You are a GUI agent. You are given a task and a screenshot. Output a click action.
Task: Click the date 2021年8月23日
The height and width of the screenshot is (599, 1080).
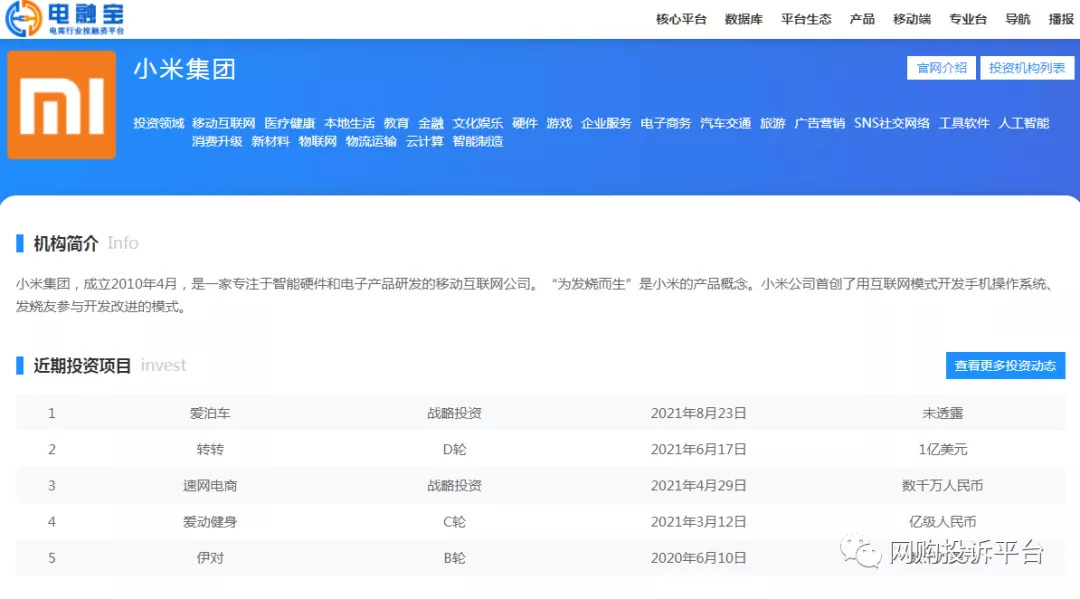698,413
